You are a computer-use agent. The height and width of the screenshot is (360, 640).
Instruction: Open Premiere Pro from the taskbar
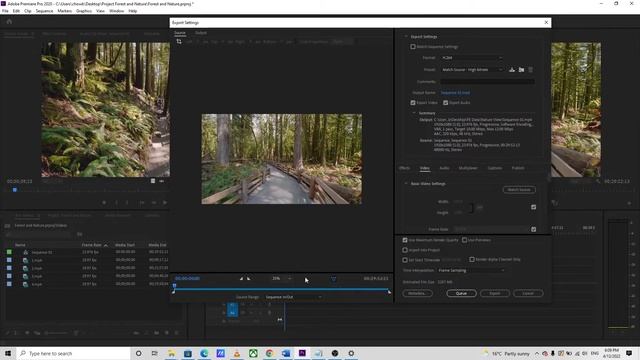(x=302, y=353)
